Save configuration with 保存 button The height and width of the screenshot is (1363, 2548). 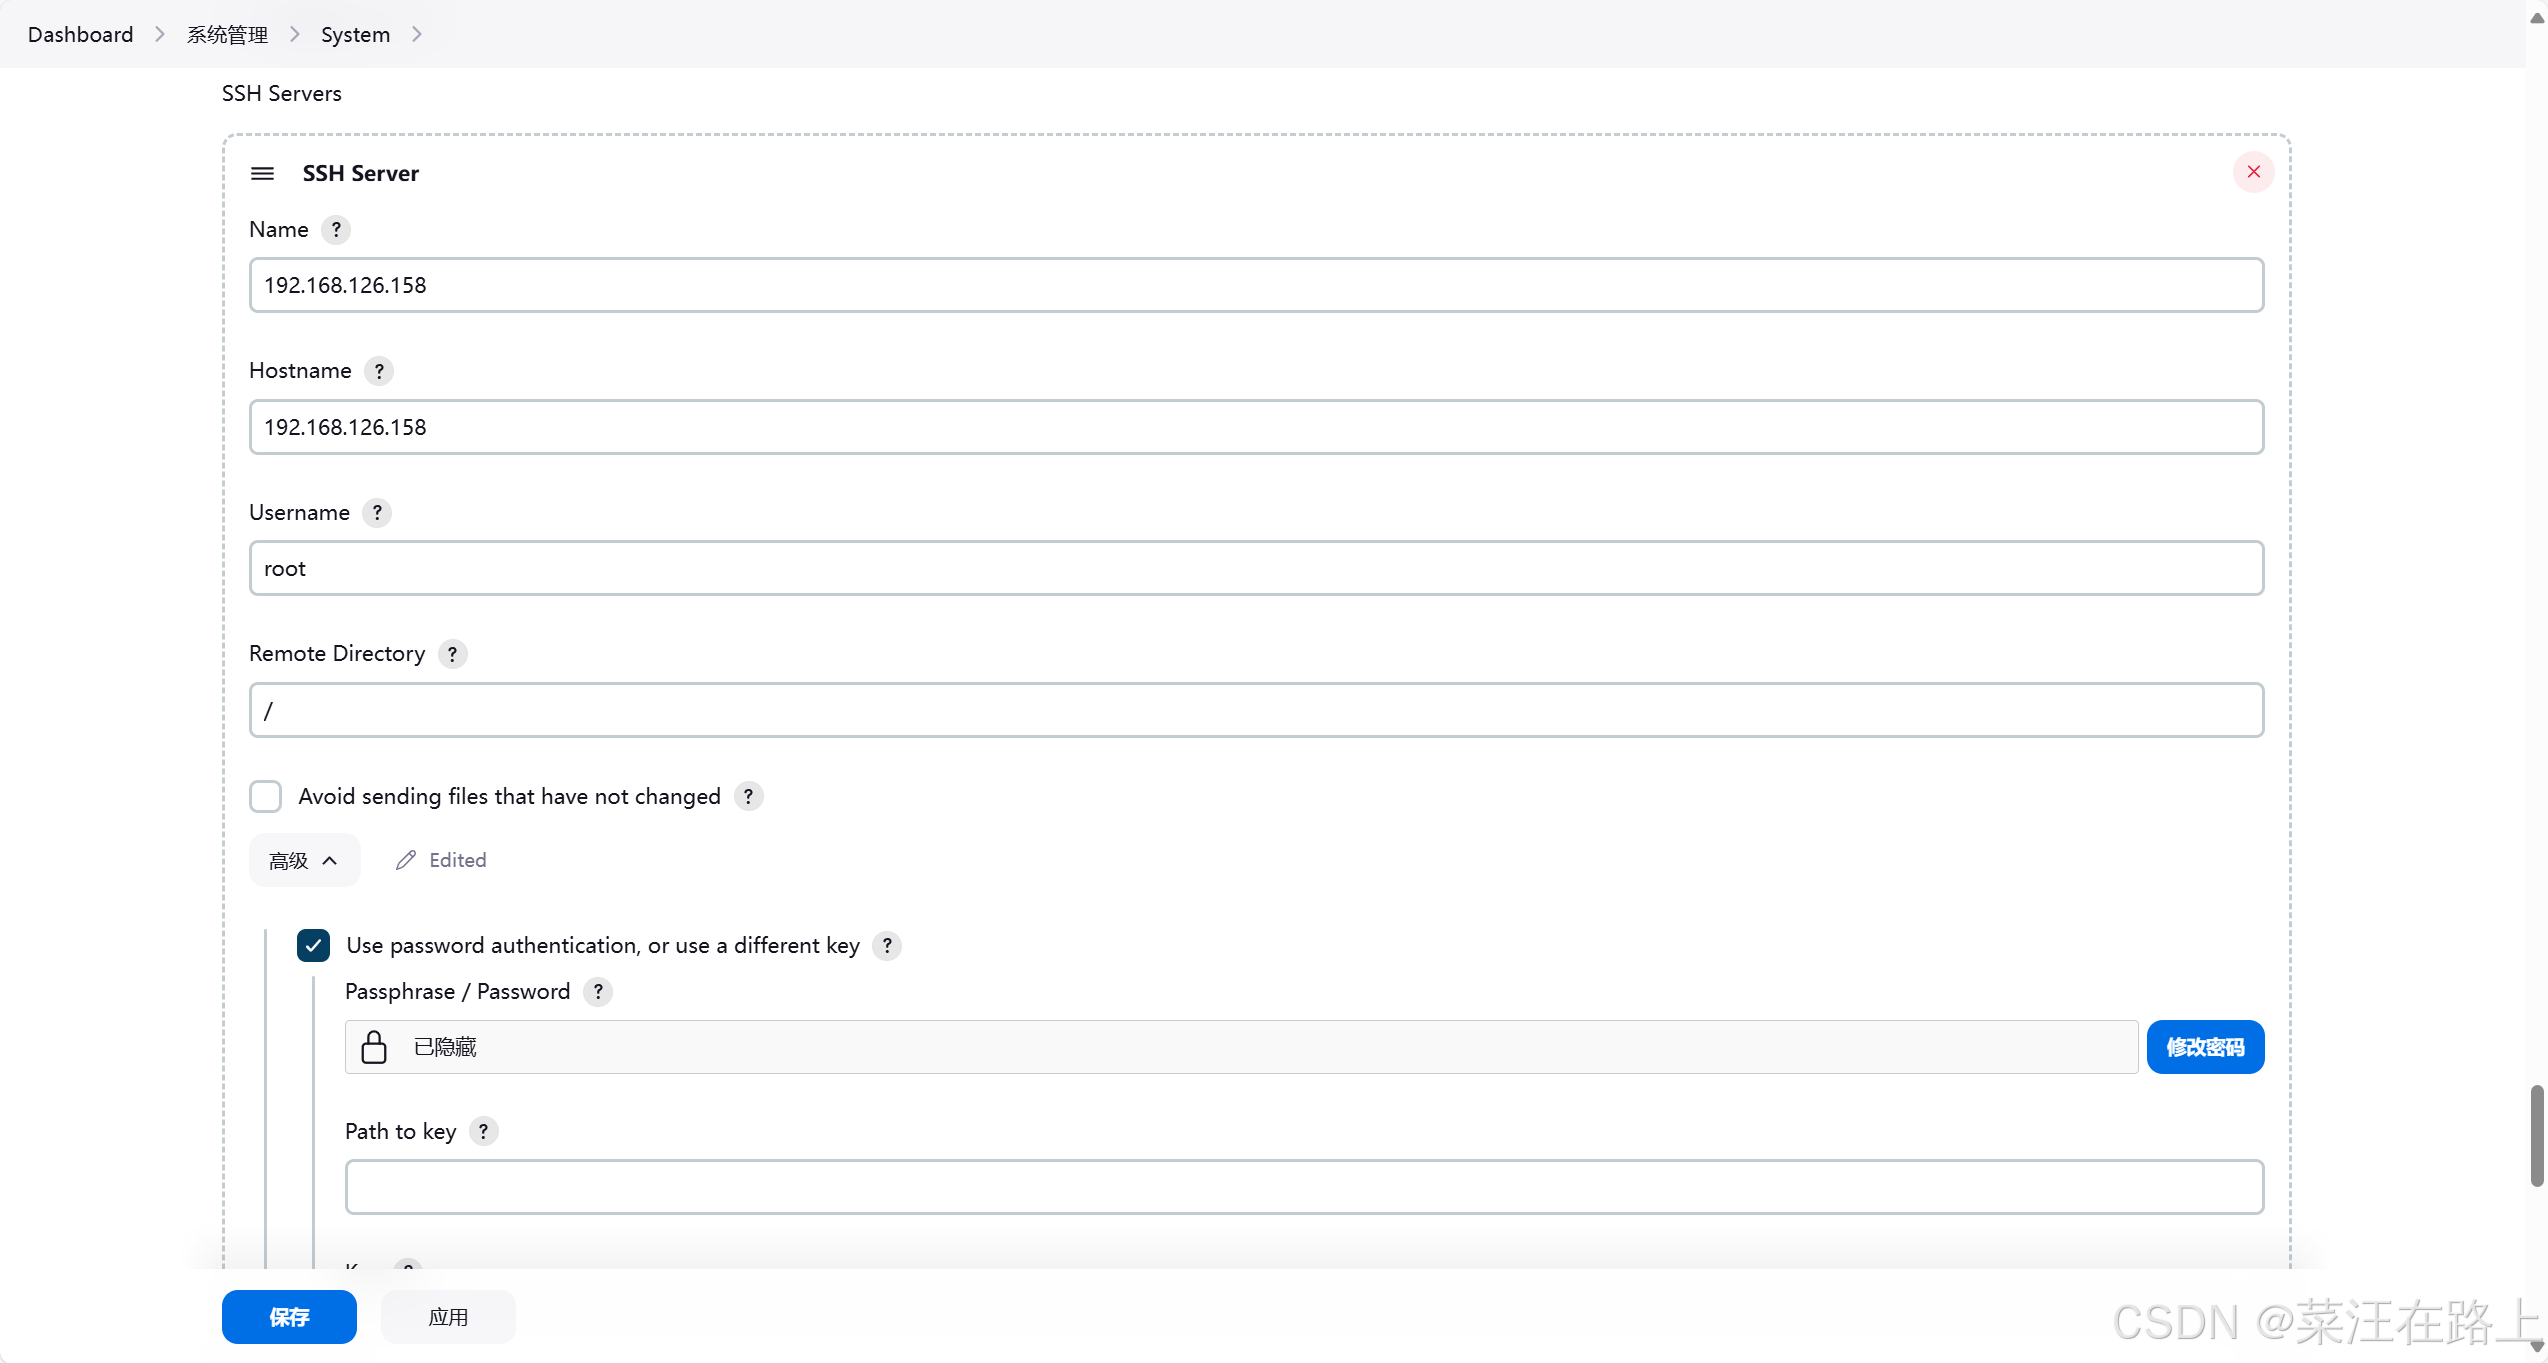pyautogui.click(x=289, y=1317)
